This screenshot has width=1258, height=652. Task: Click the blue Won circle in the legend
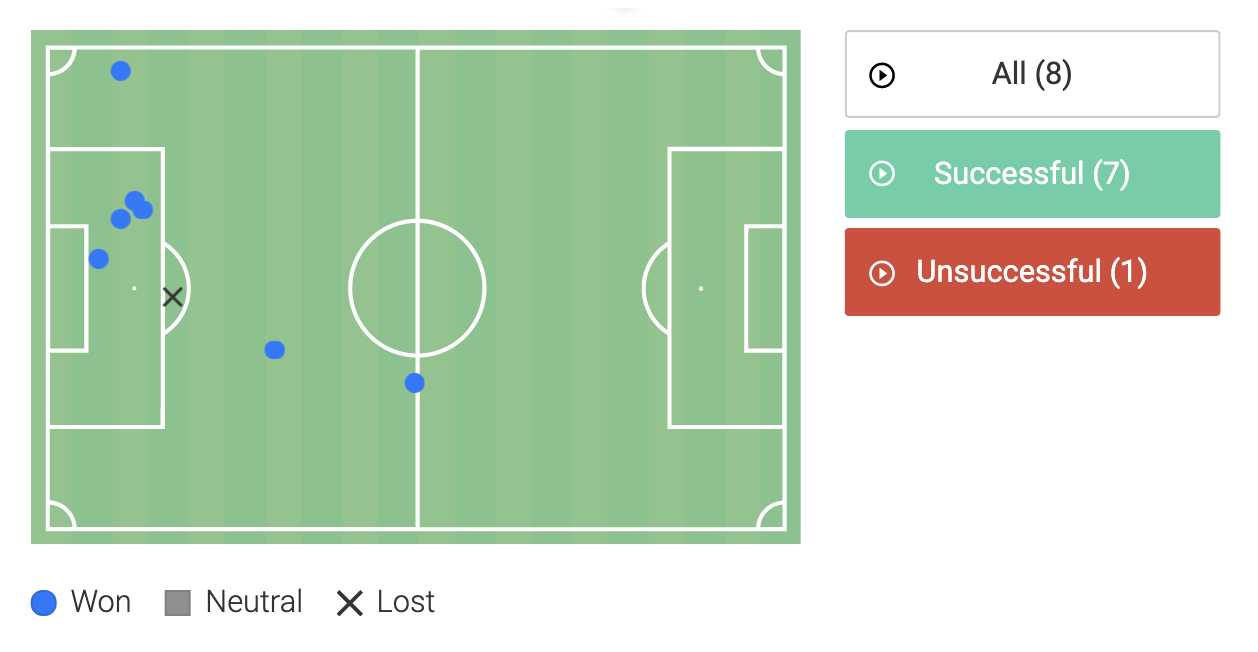point(44,603)
